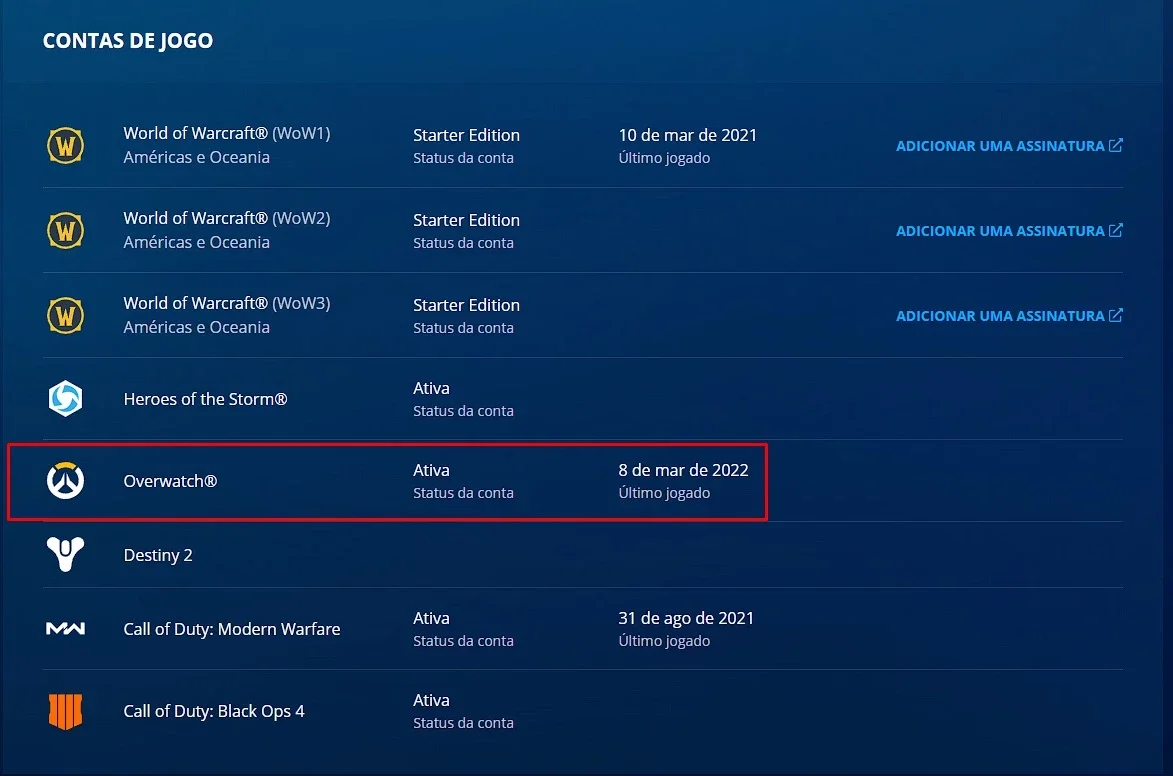Select the World of Warcraft (WoW1) name
This screenshot has width=1173, height=776.
click(x=227, y=133)
